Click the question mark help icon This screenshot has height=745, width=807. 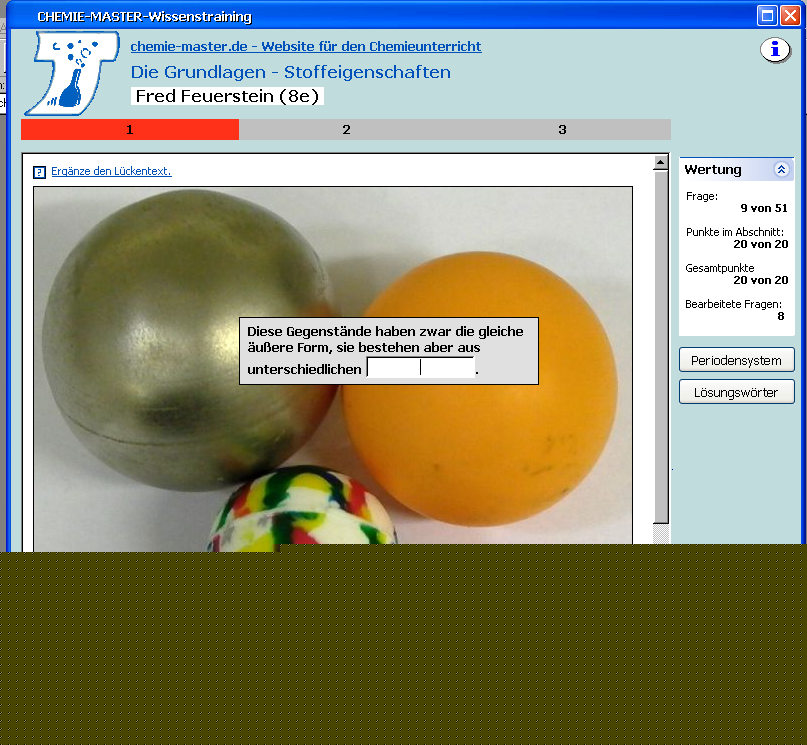pos(40,172)
